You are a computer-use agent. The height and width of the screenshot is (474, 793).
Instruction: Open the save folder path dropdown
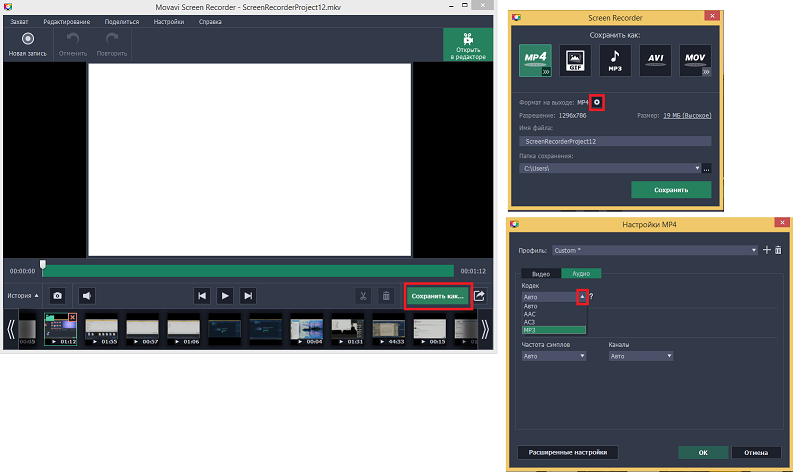click(697, 168)
